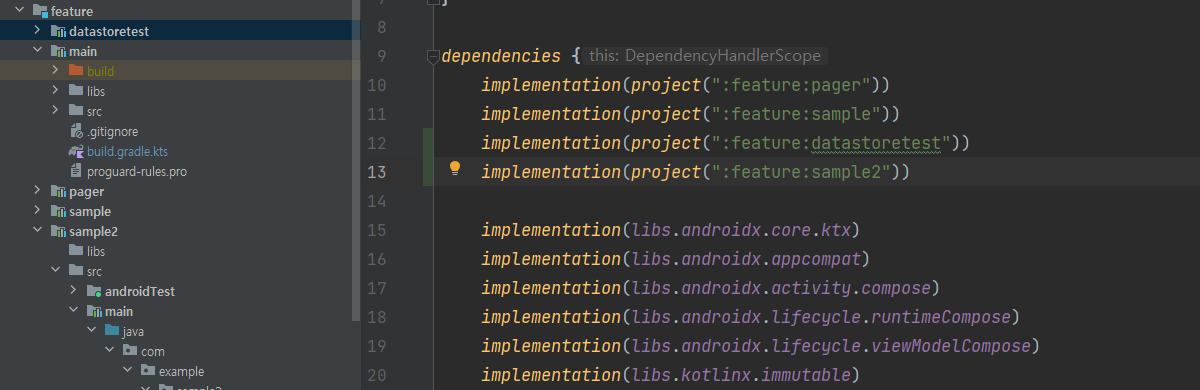Click the orange build folder icon
The height and width of the screenshot is (390, 1200).
76,71
